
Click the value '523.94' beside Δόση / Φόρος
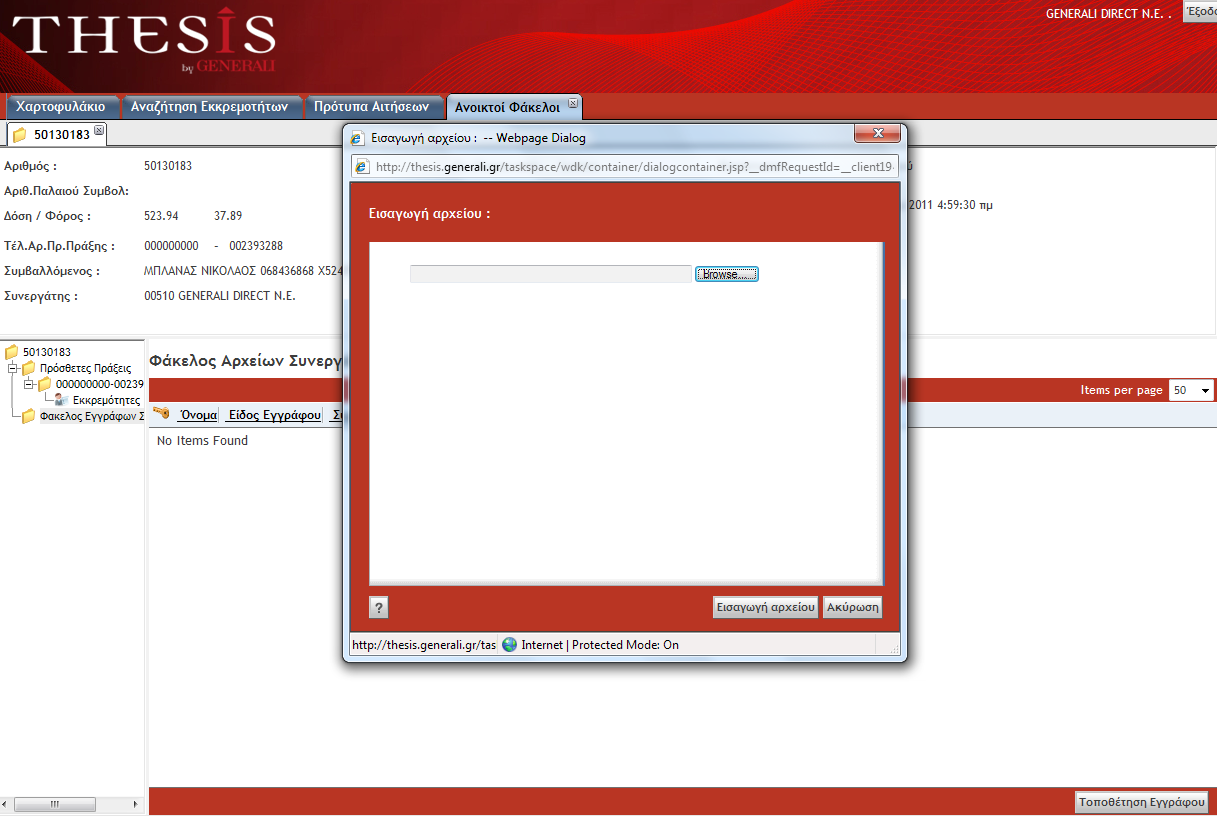point(161,216)
